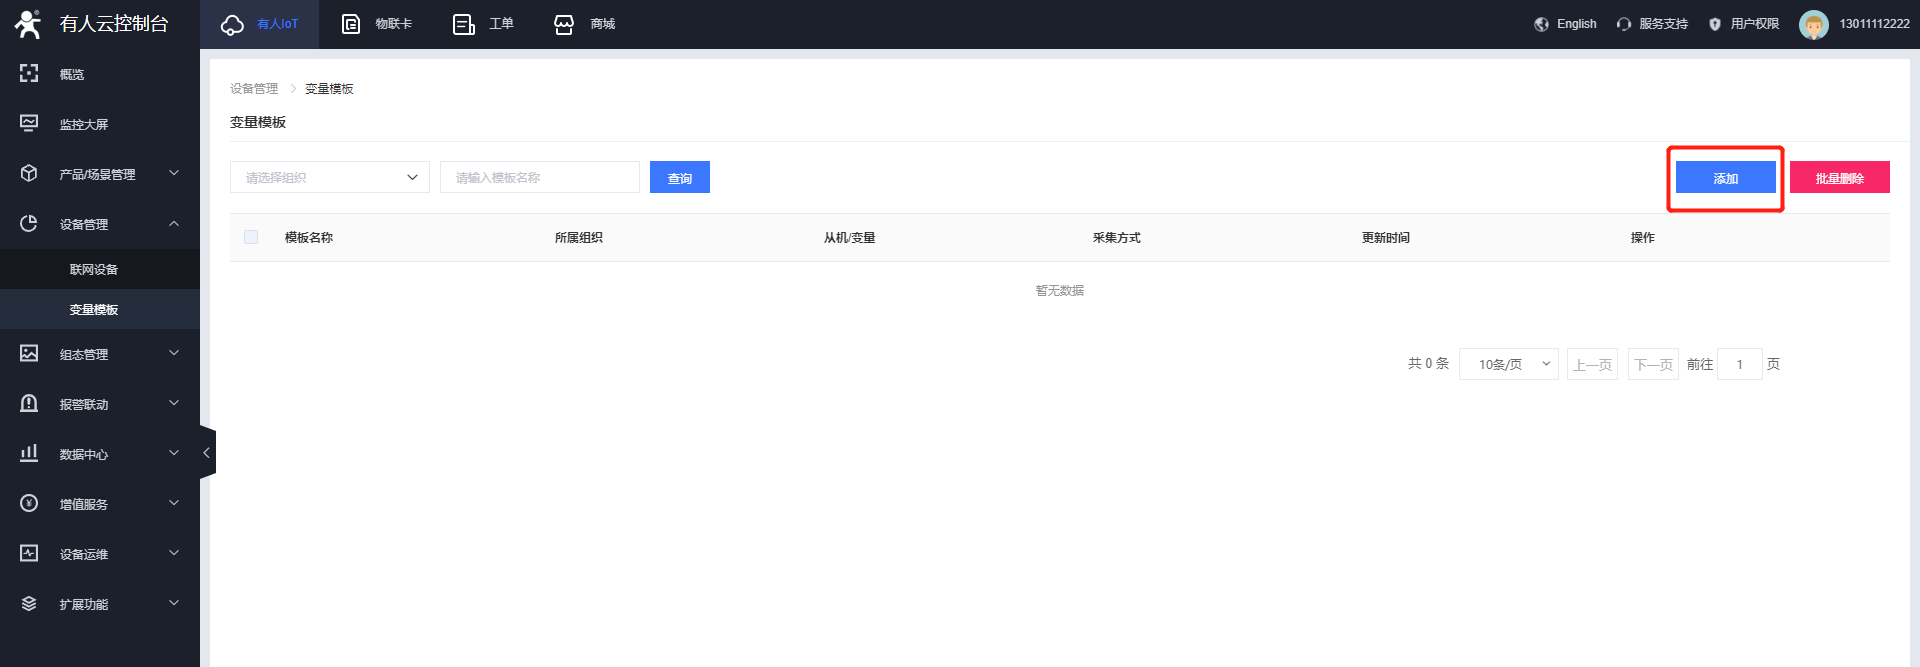Screen dimensions: 1920x667
Task: Click the 工单 ticket icon
Action: 463,24
